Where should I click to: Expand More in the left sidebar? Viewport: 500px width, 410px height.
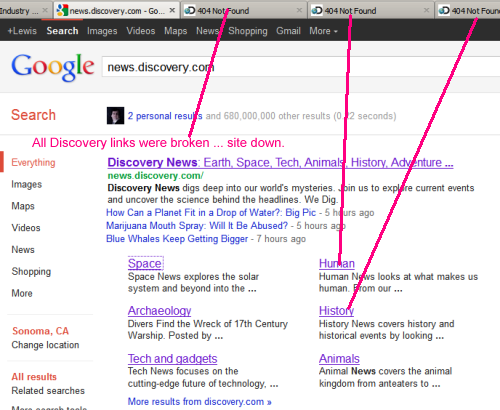(x=22, y=293)
